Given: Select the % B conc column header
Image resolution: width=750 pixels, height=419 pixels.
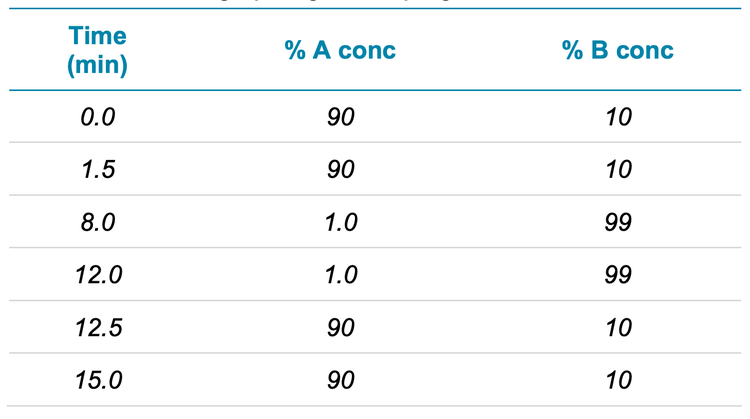Looking at the screenshot, I should coord(618,51).
